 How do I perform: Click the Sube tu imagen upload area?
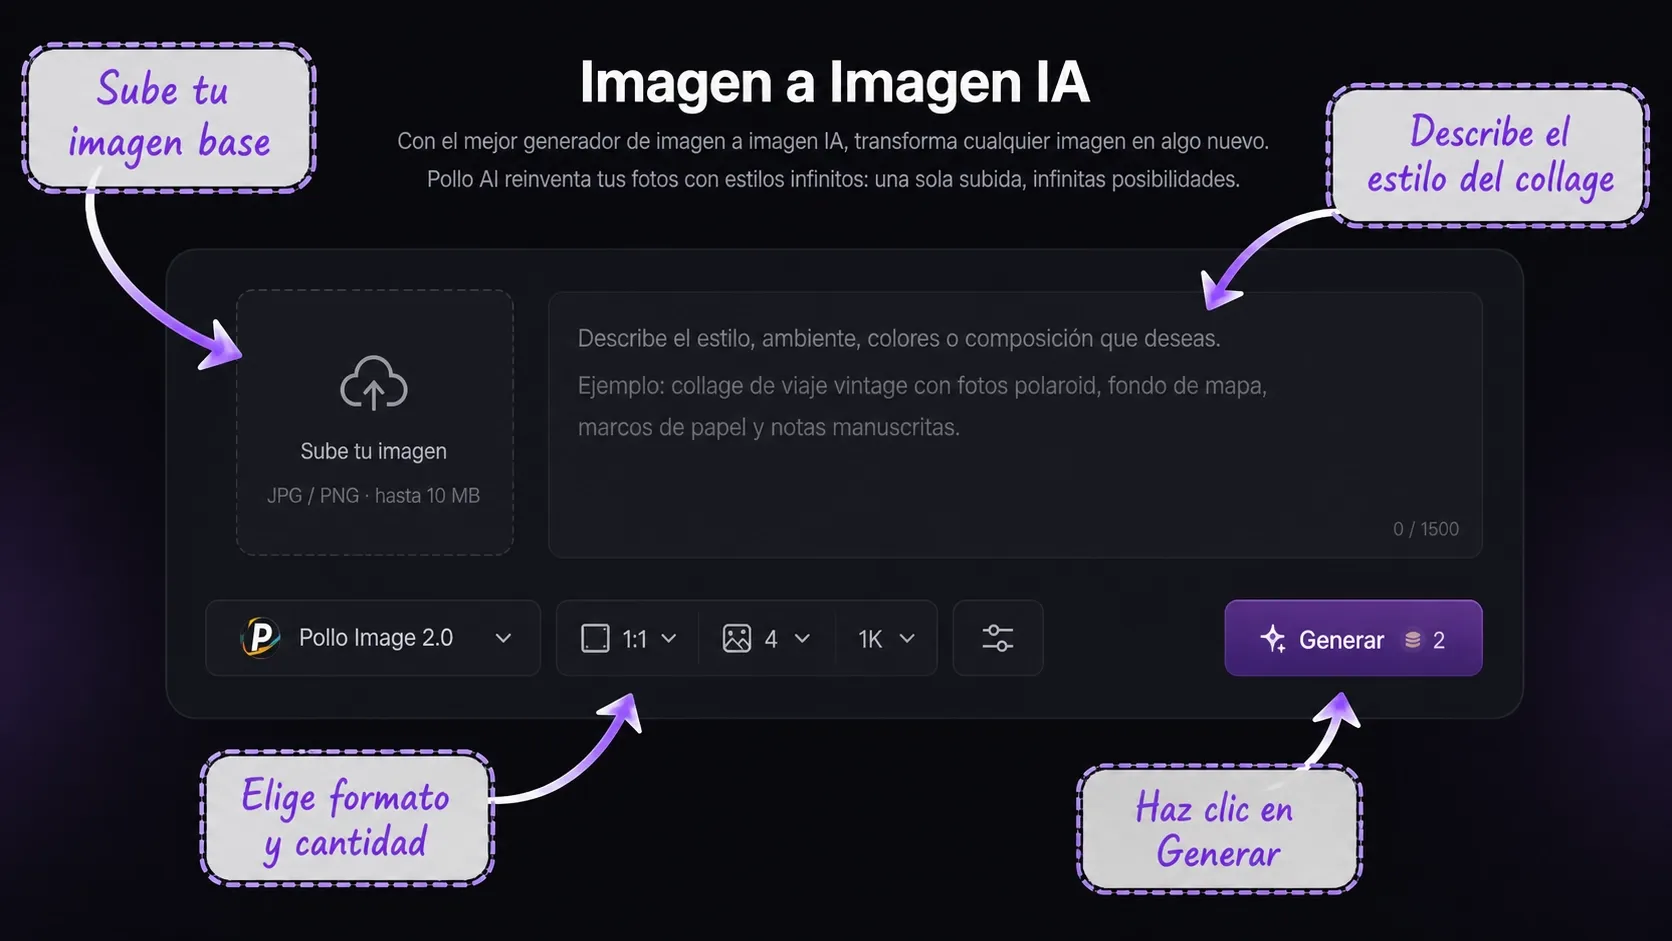tap(375, 422)
